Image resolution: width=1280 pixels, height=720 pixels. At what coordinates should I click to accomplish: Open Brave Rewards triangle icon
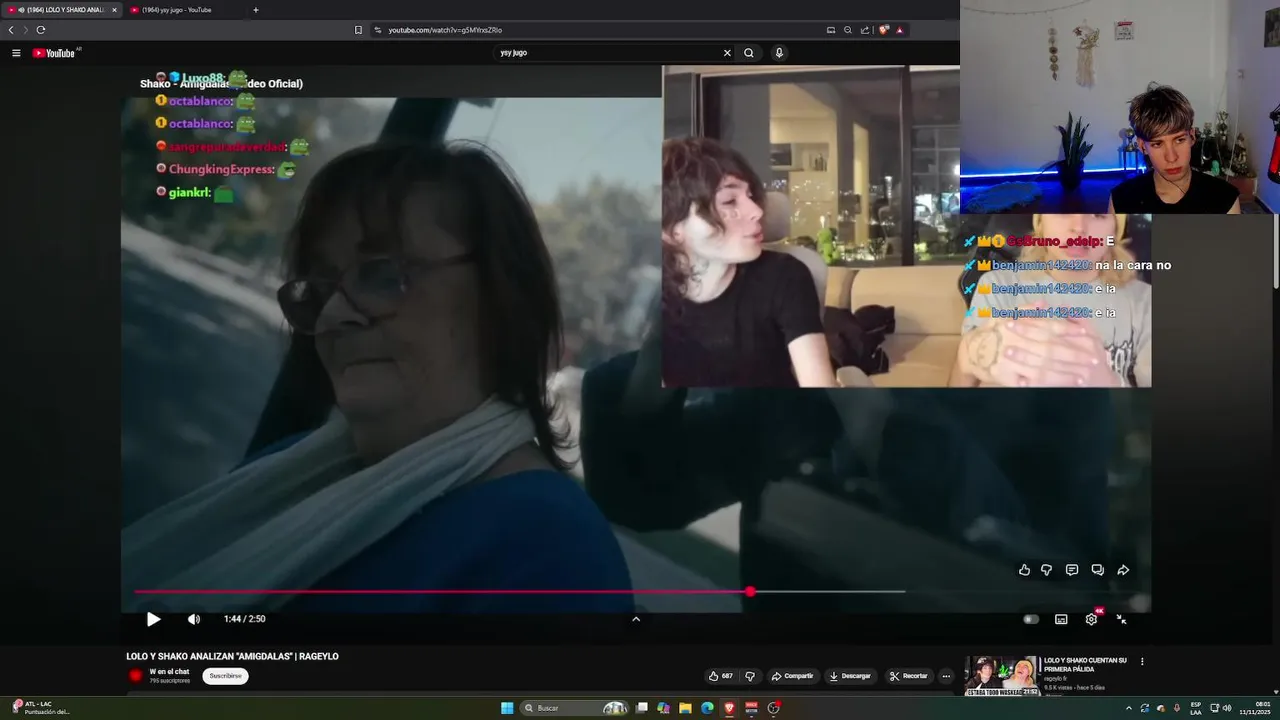(x=899, y=30)
